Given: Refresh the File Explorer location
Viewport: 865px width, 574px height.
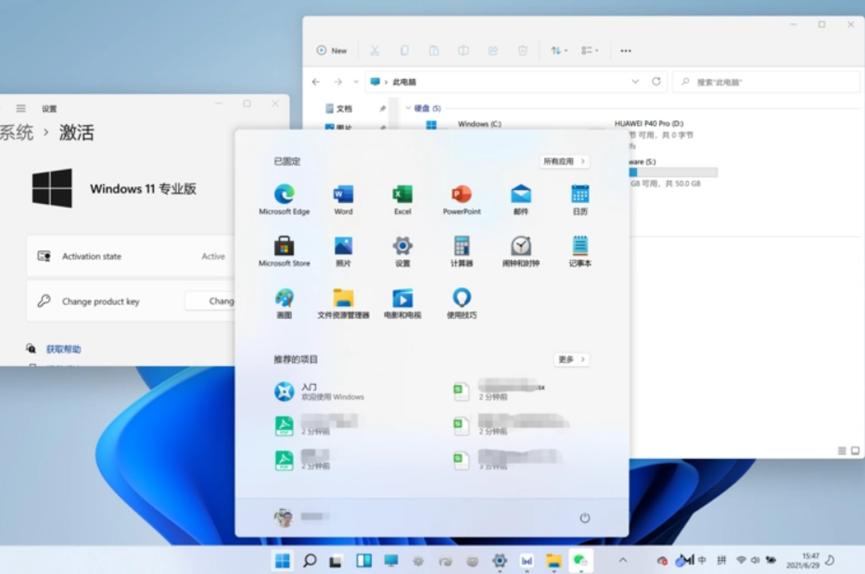Looking at the screenshot, I should tap(656, 82).
